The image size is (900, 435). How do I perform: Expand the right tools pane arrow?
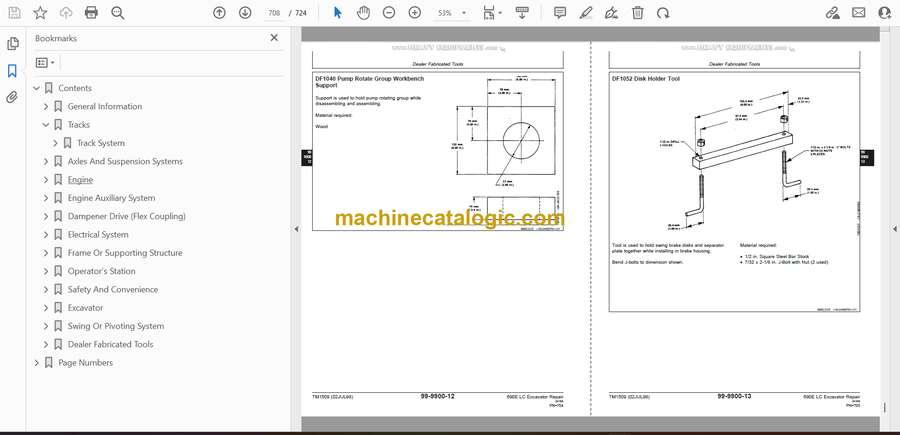click(x=894, y=229)
